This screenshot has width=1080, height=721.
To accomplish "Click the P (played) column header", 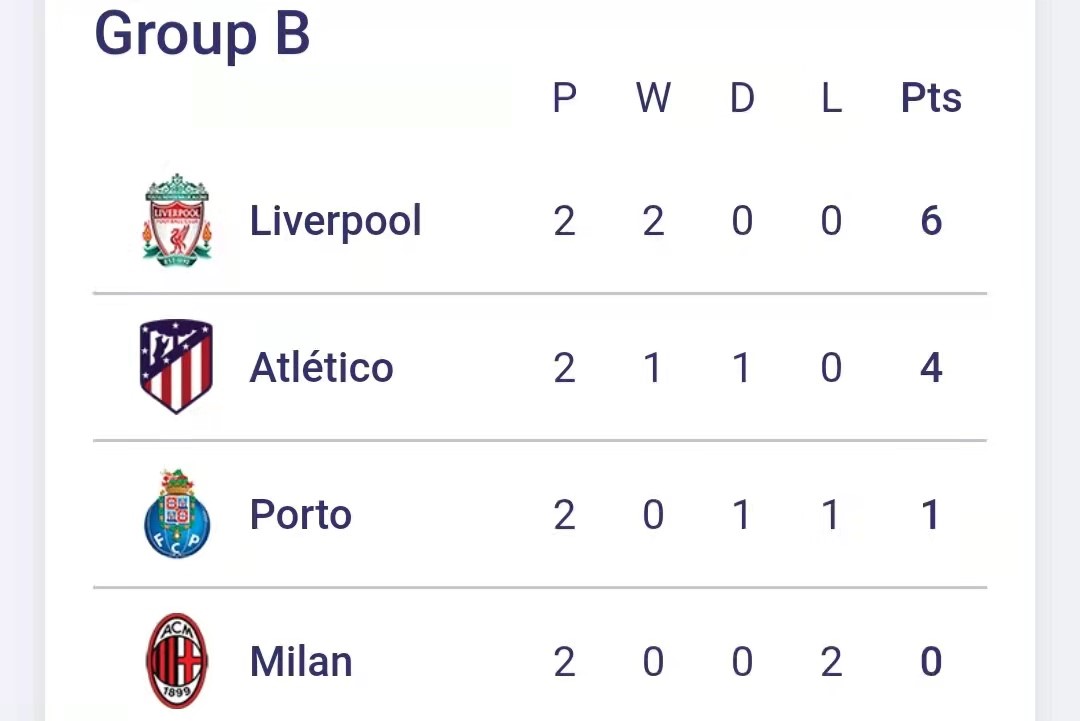I will [564, 98].
